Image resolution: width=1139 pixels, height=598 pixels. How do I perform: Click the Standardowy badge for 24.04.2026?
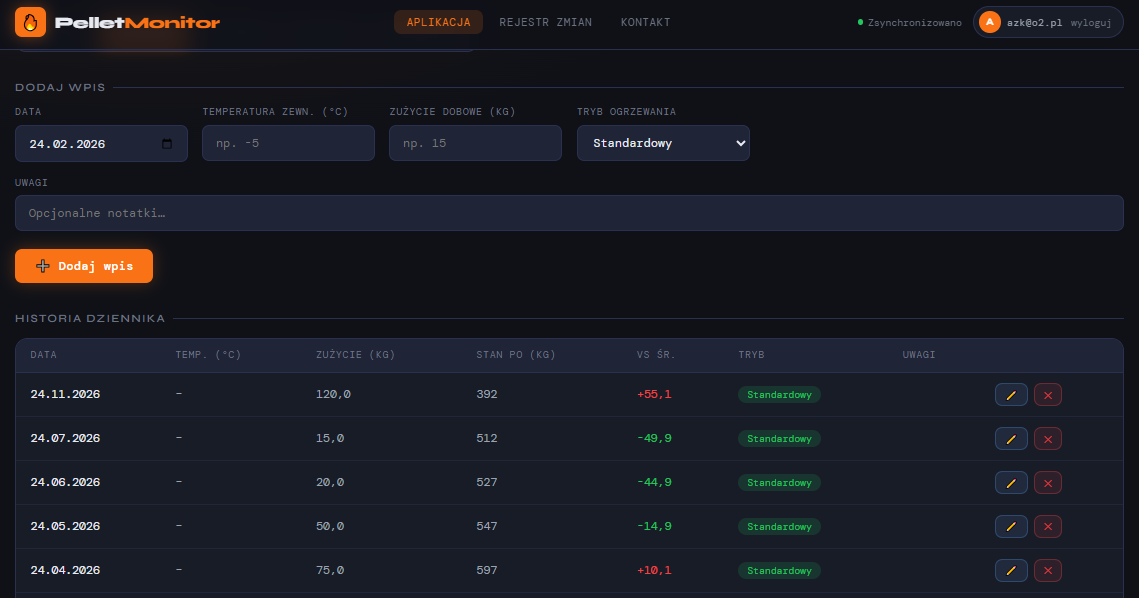(779, 571)
